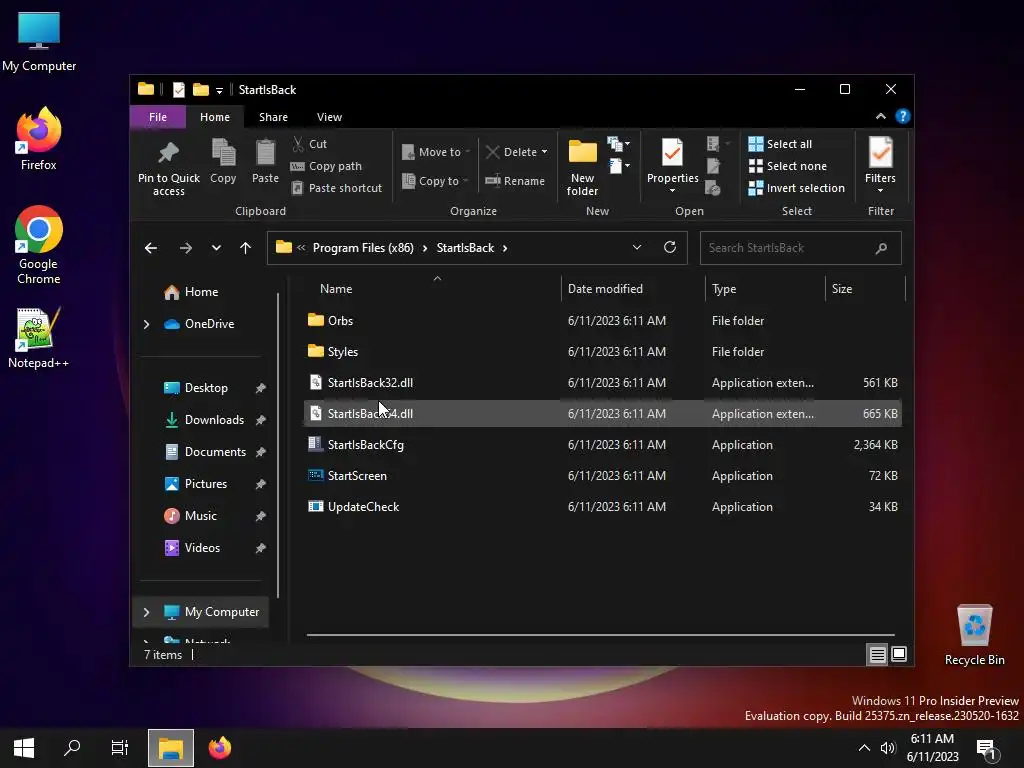The width and height of the screenshot is (1024, 768).
Task: Open Downloads in navigation pane
Action: coord(214,420)
